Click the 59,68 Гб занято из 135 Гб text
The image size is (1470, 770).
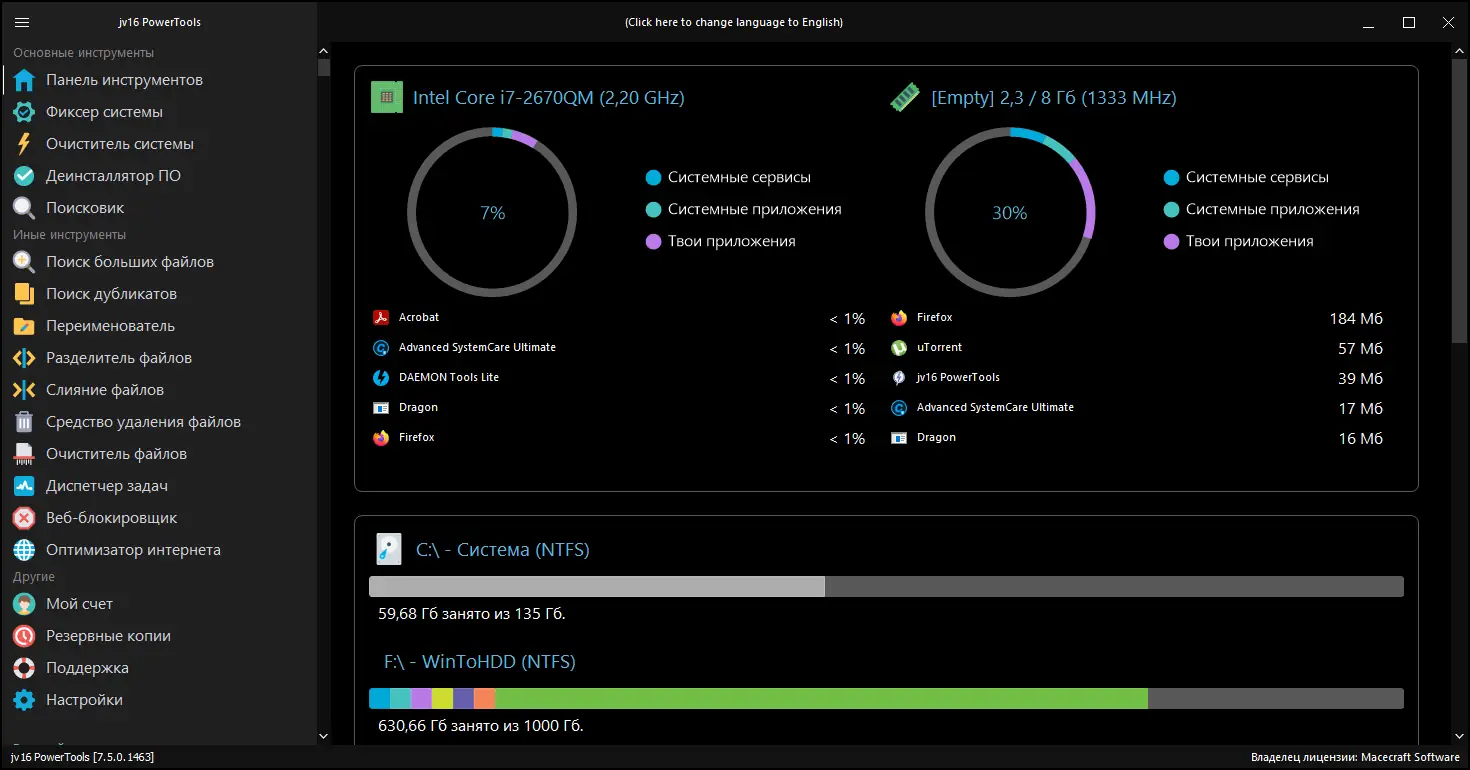pos(472,614)
